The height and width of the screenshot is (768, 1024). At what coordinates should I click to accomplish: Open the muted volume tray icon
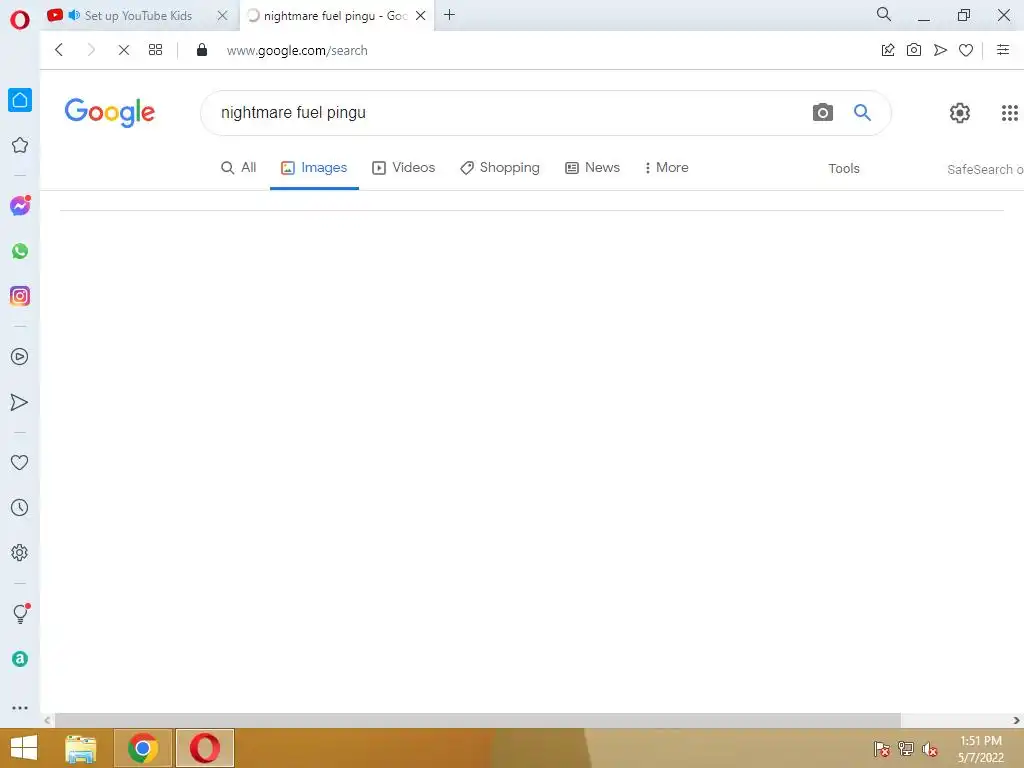click(929, 749)
